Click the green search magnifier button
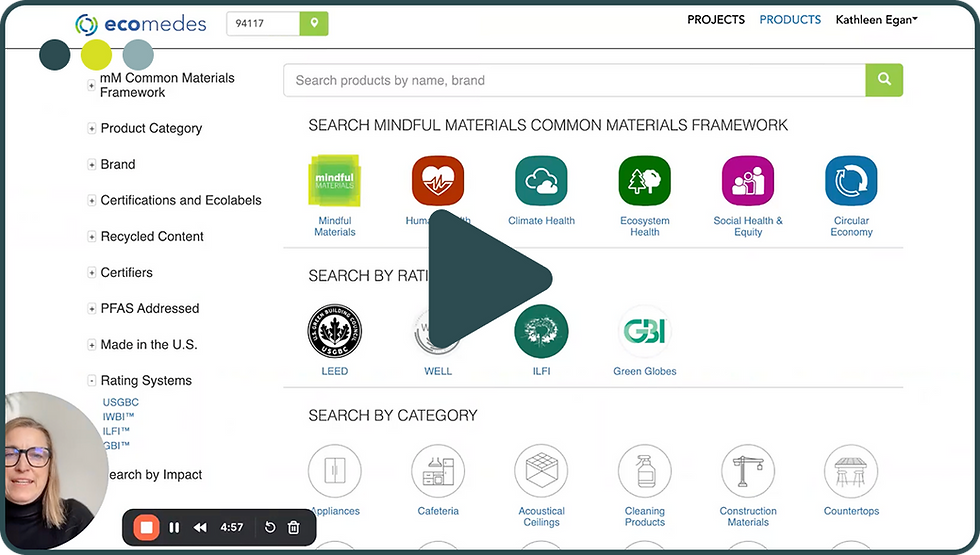Image resolution: width=980 pixels, height=555 pixels. coord(884,80)
